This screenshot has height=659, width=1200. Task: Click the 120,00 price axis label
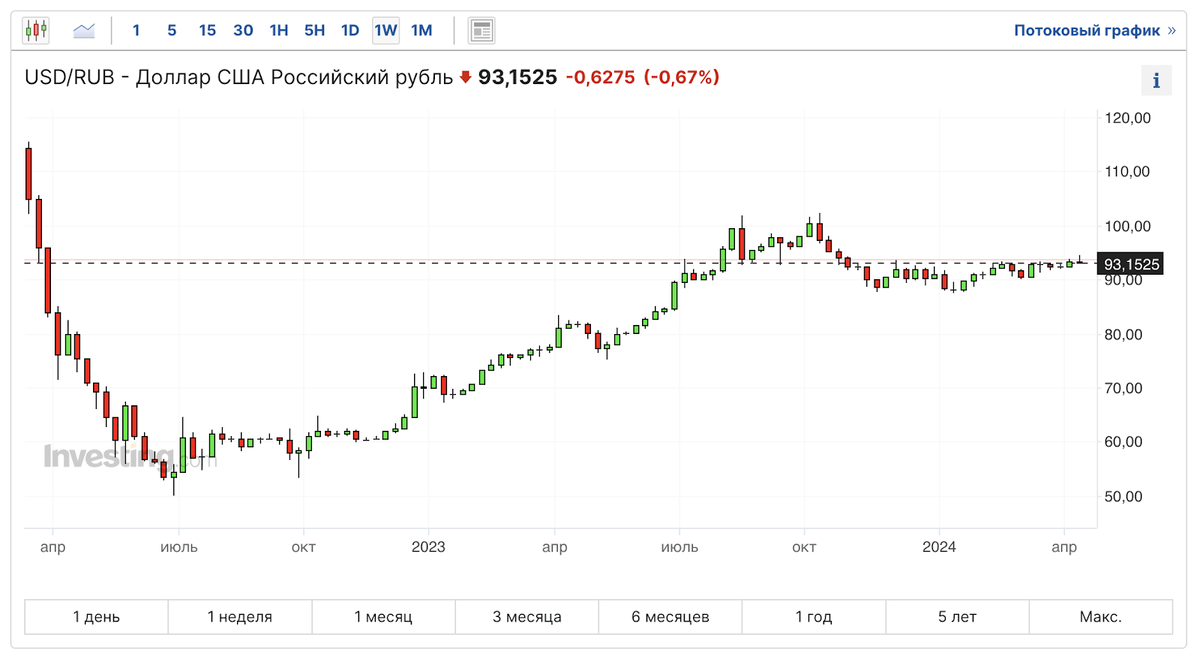point(1128,118)
